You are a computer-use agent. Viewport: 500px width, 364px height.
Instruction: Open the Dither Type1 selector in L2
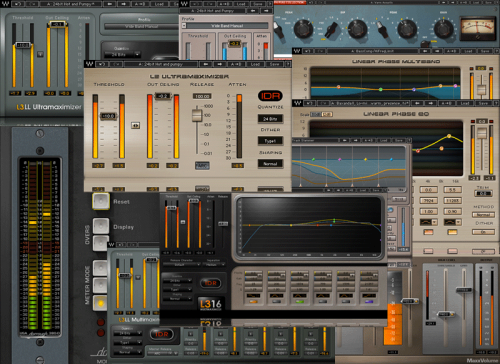pyautogui.click(x=270, y=141)
